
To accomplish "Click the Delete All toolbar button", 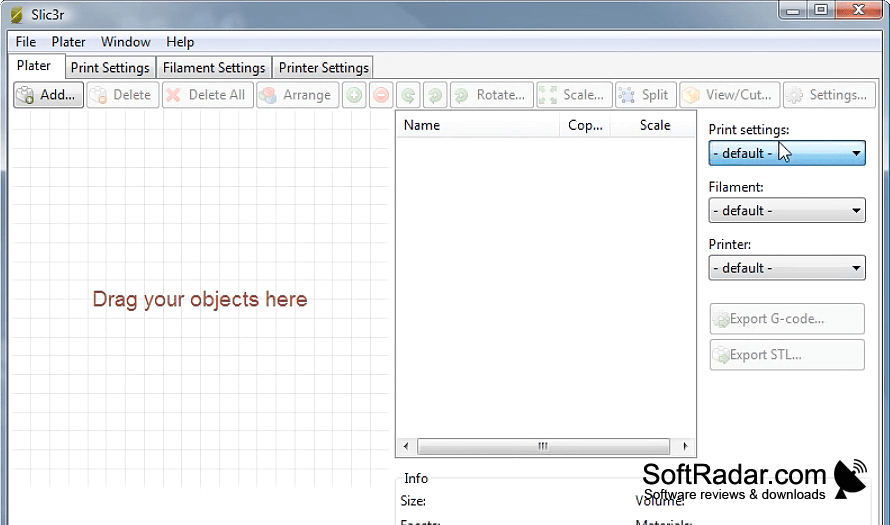I will point(207,95).
